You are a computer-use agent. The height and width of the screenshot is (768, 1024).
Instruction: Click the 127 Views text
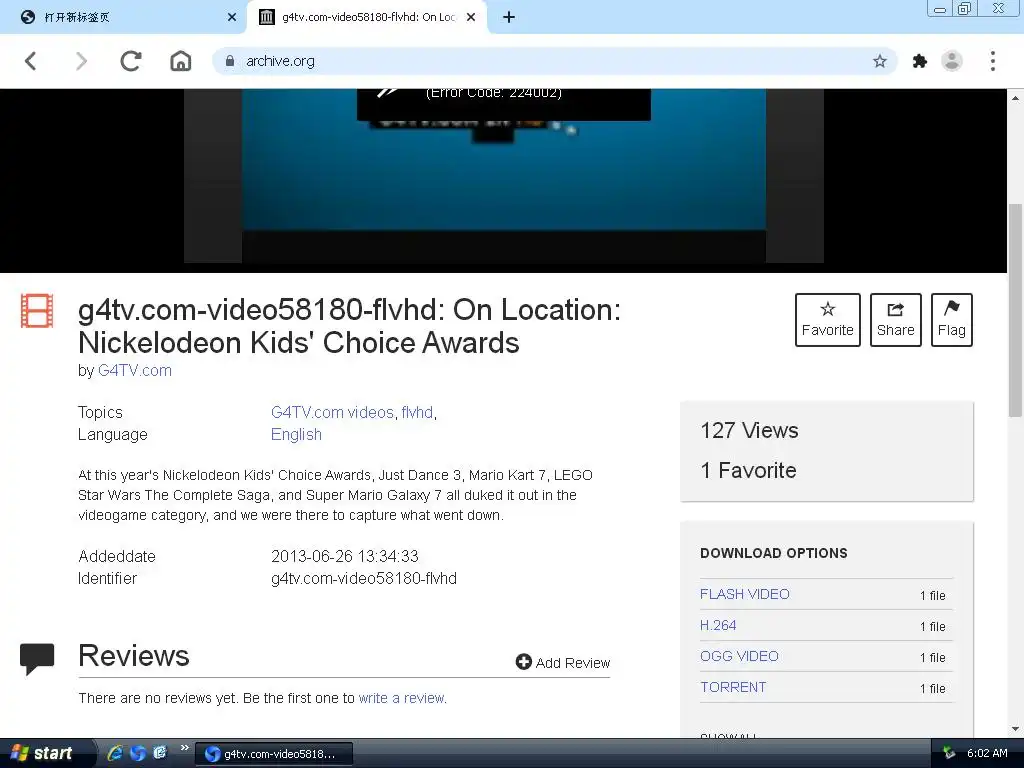click(749, 430)
